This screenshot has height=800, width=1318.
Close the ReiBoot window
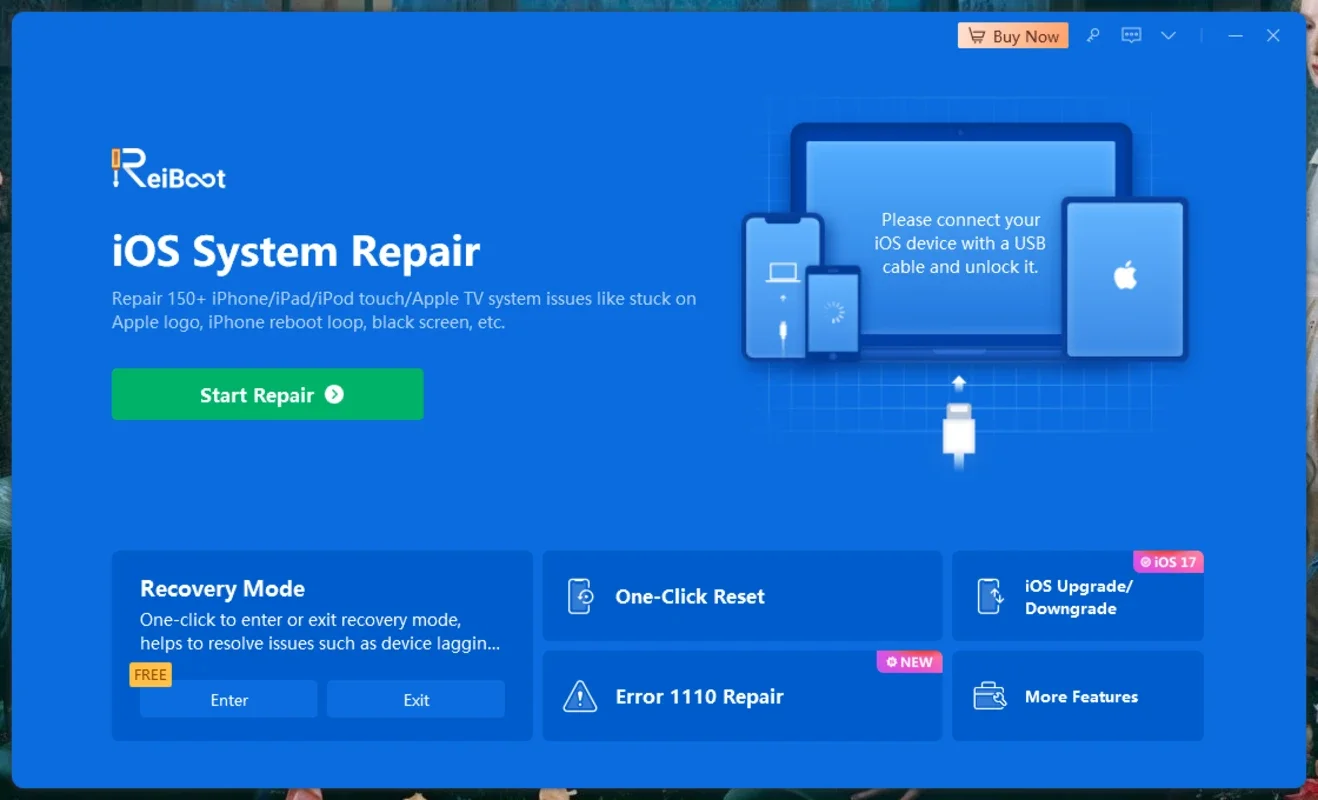(1273, 36)
